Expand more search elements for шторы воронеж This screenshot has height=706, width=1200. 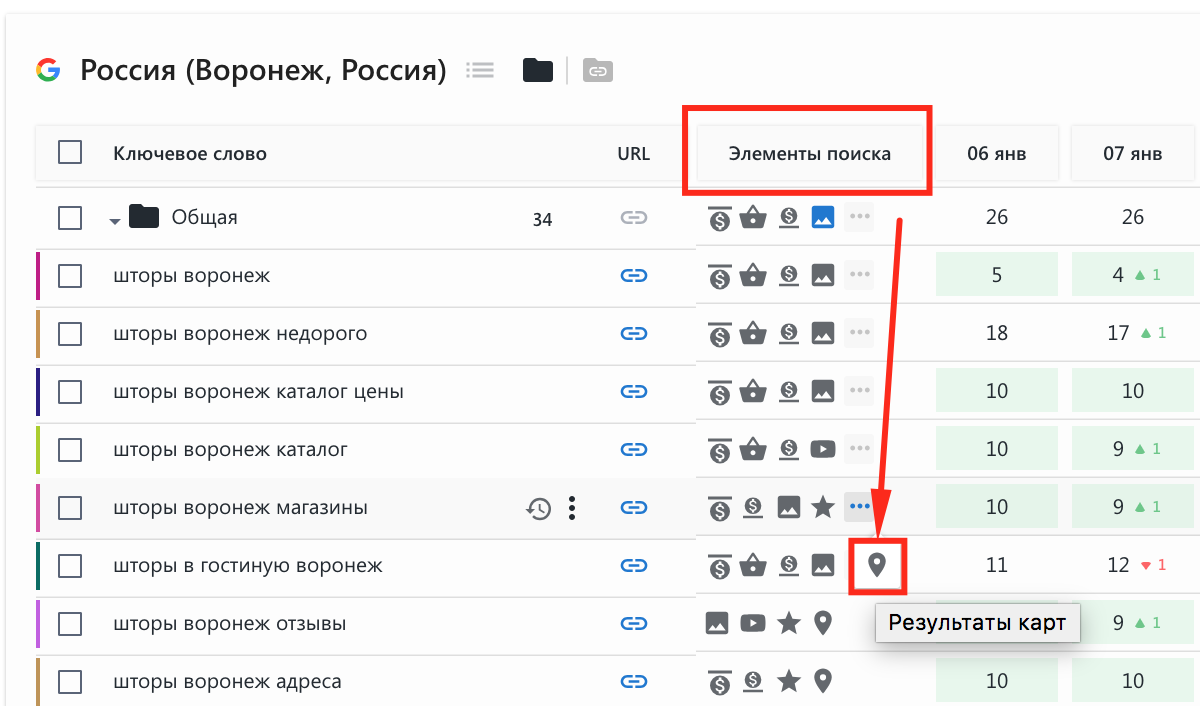[x=859, y=275]
